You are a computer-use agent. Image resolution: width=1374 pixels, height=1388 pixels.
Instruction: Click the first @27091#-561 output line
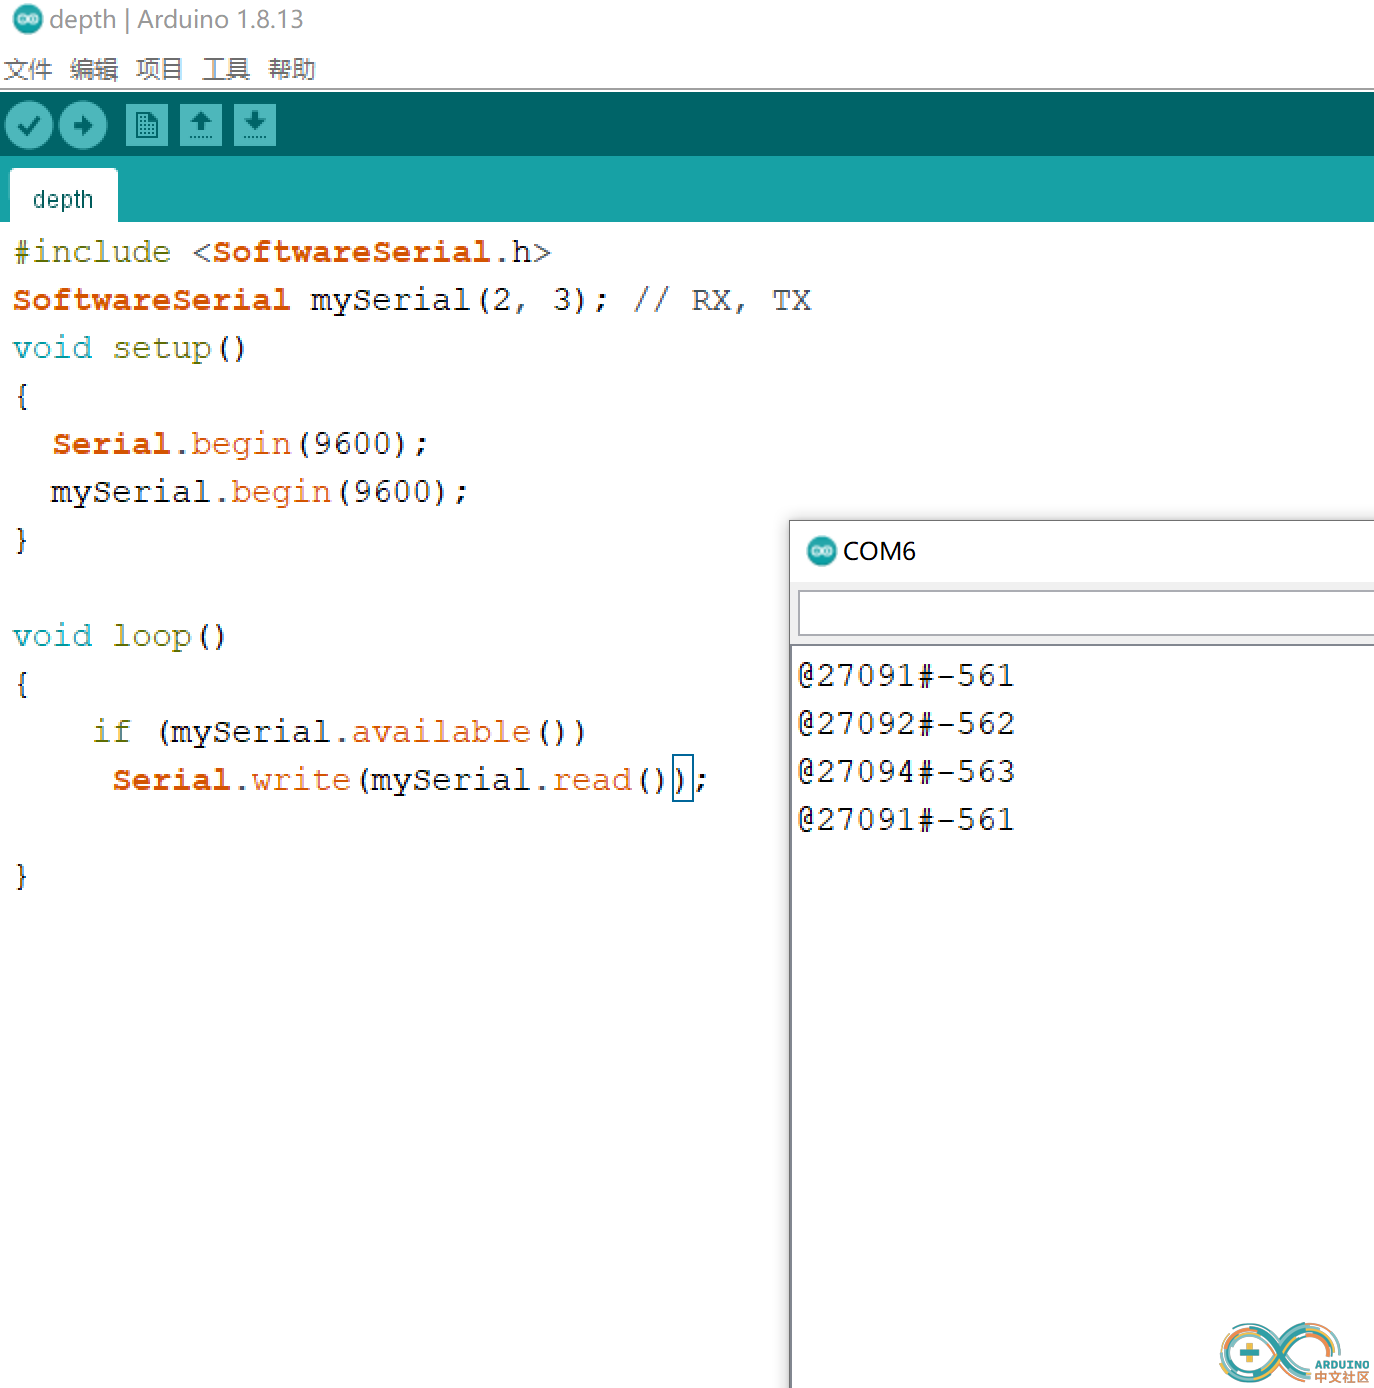click(907, 676)
